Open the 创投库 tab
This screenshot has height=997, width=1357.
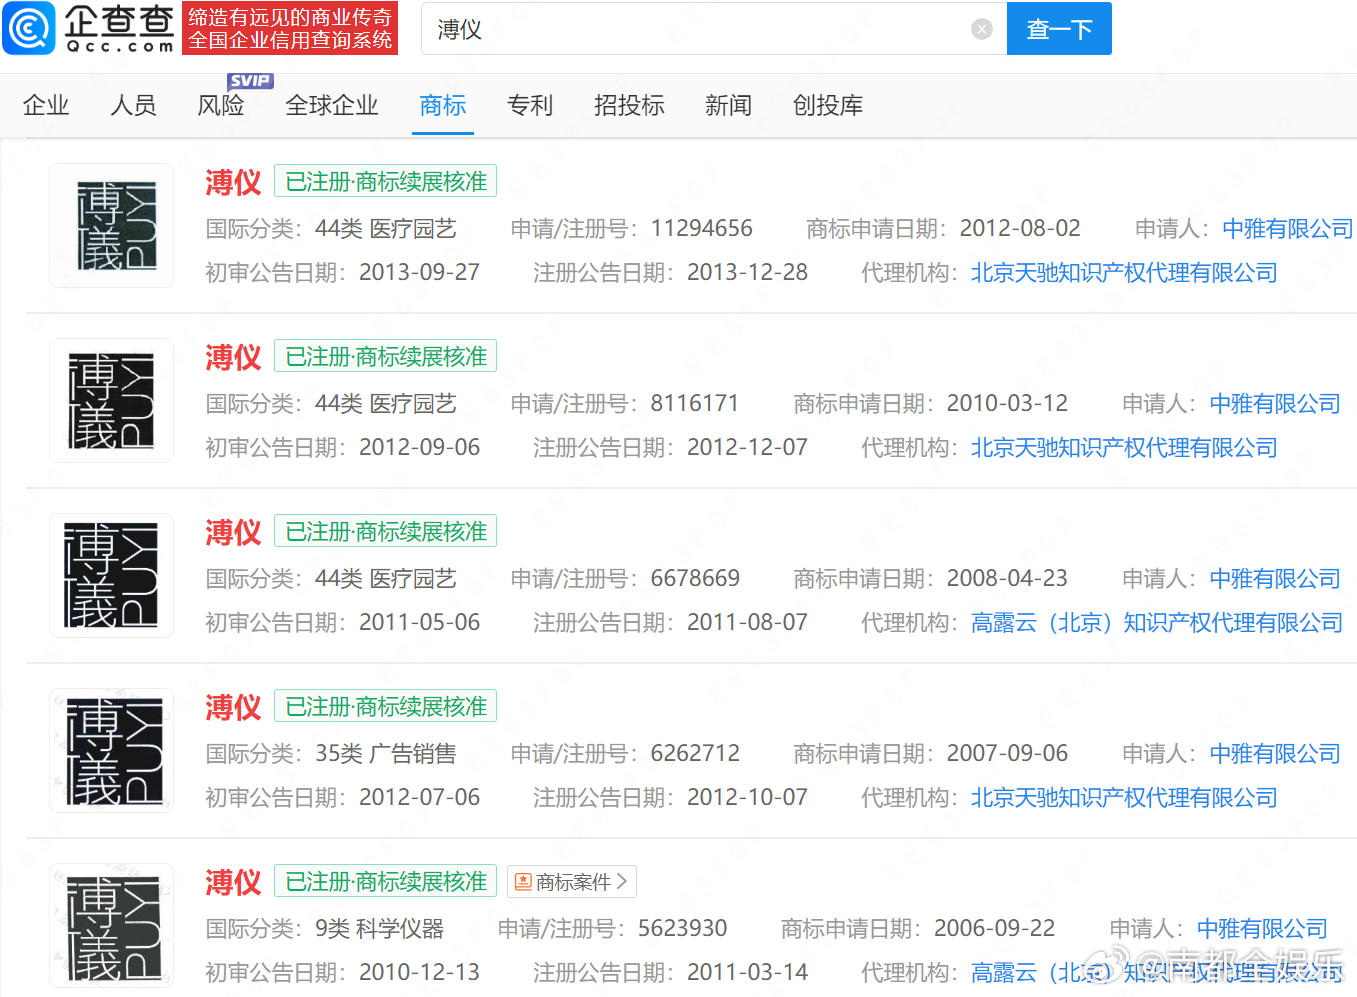[828, 105]
